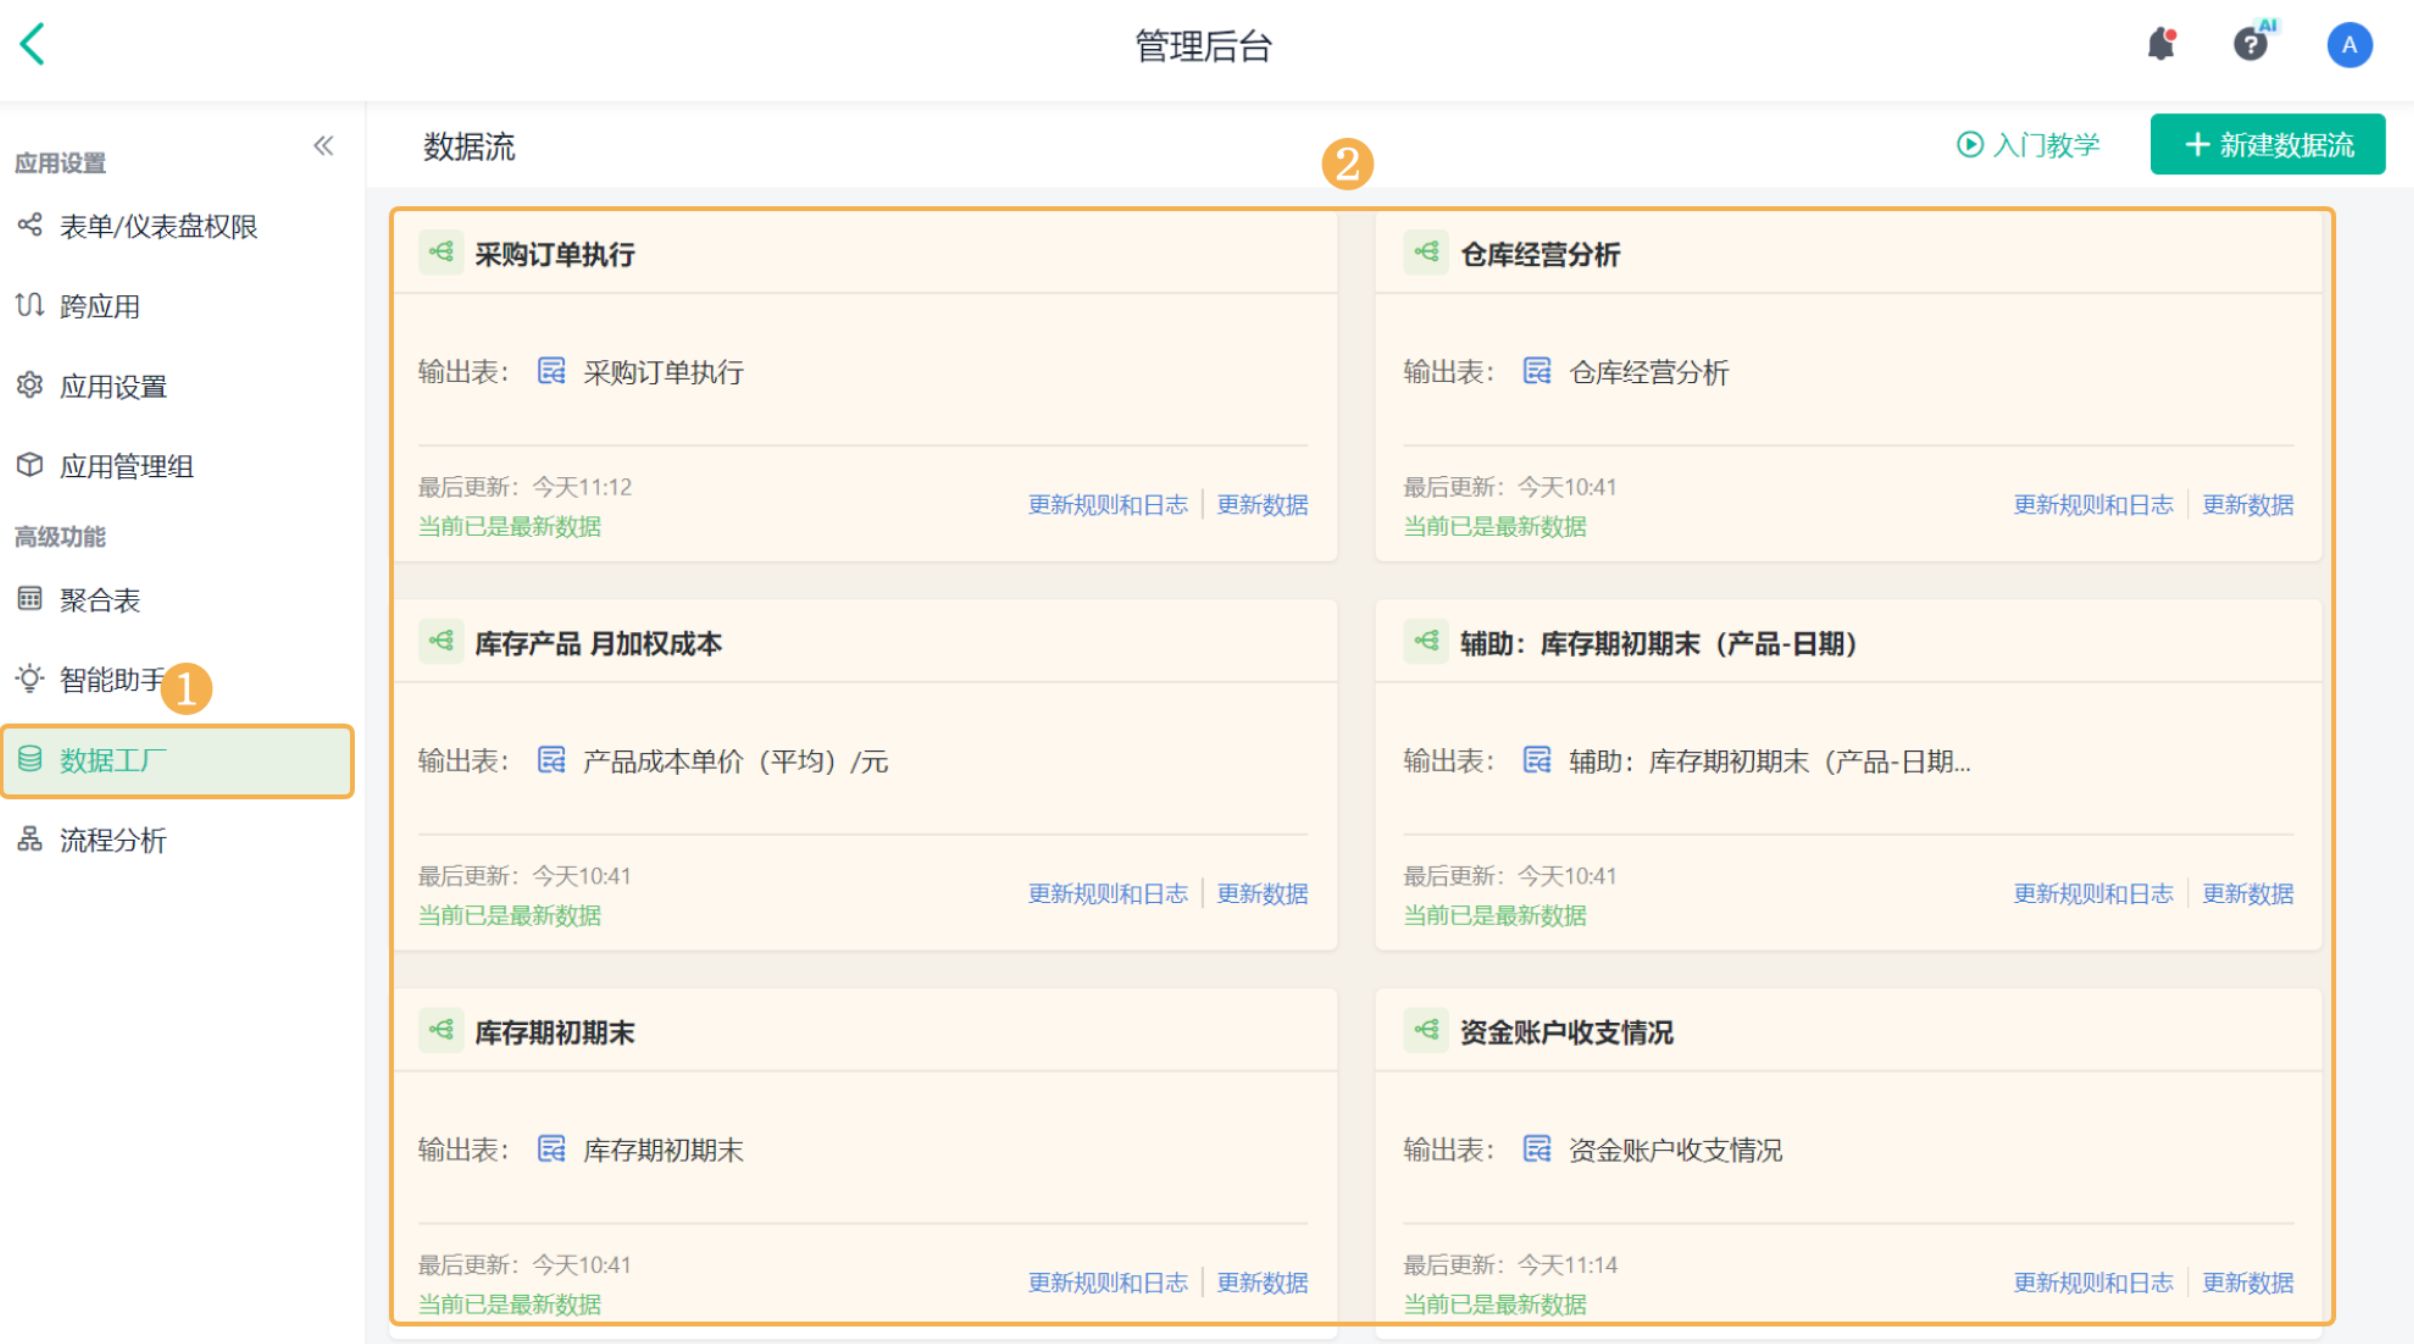
Task: Open output table 仓库经营分析
Action: click(1648, 372)
